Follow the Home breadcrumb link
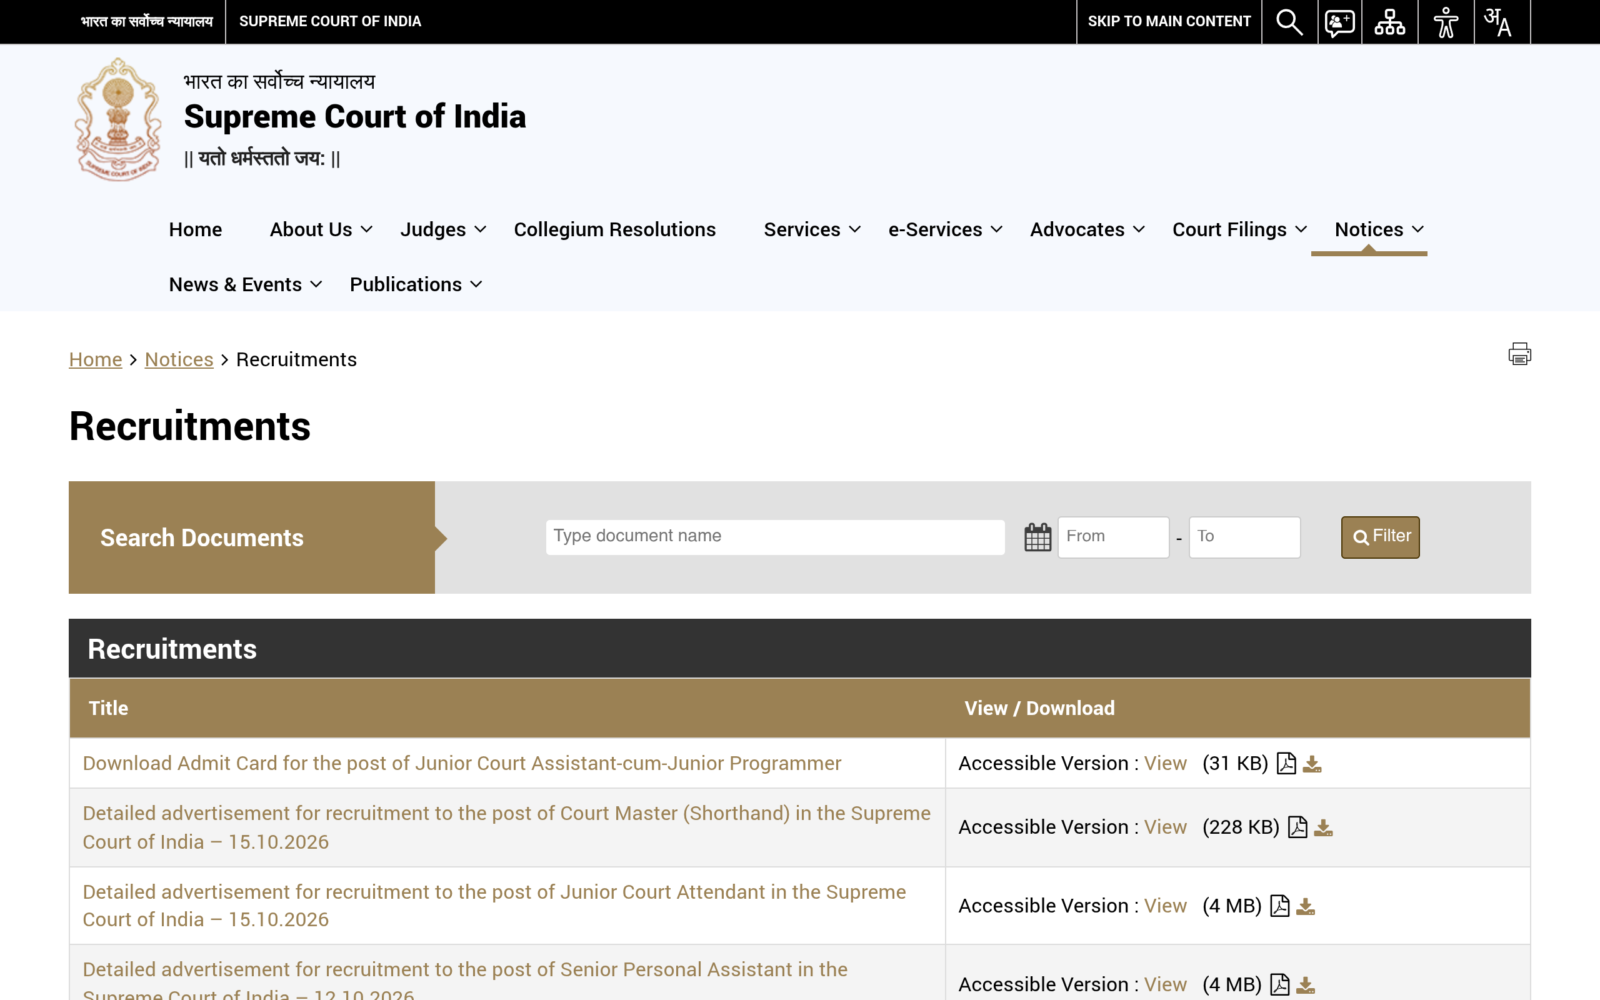This screenshot has width=1600, height=1000. tap(95, 359)
